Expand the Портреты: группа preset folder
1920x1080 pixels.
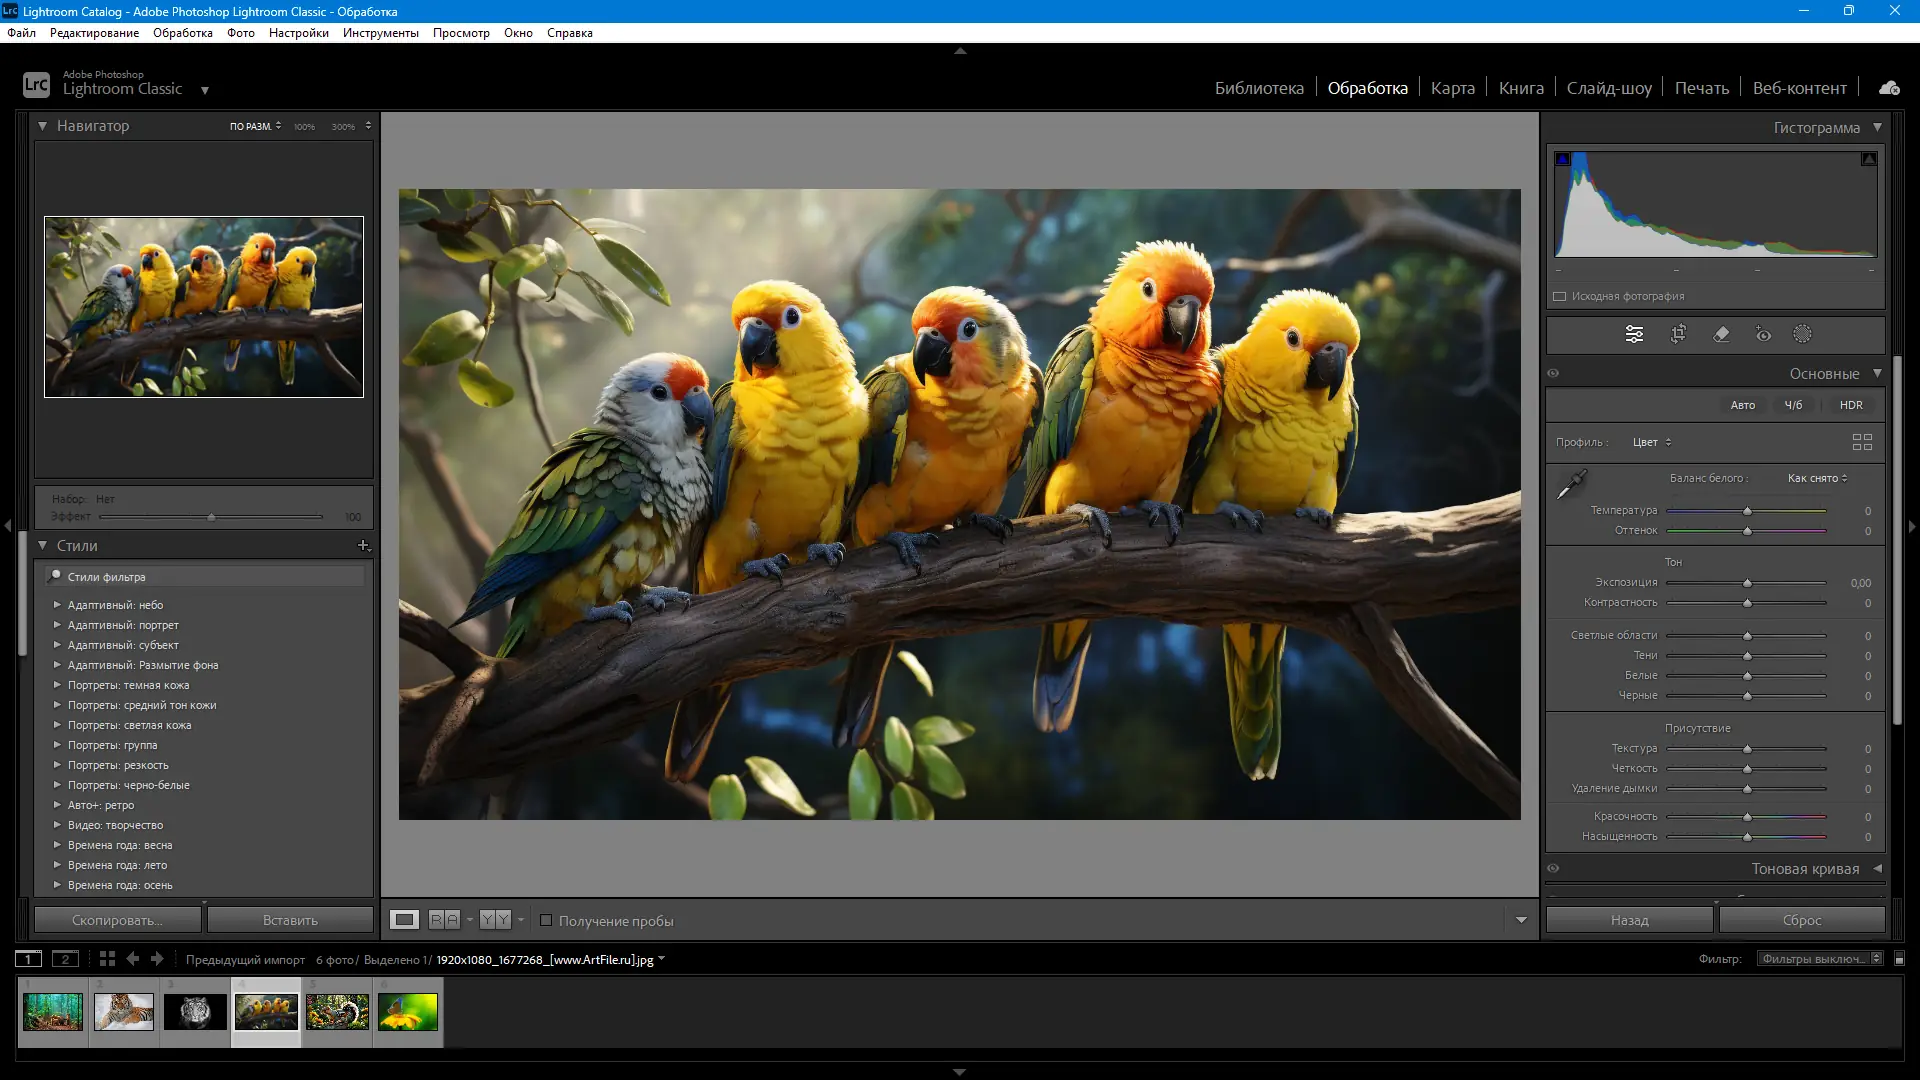[57, 745]
